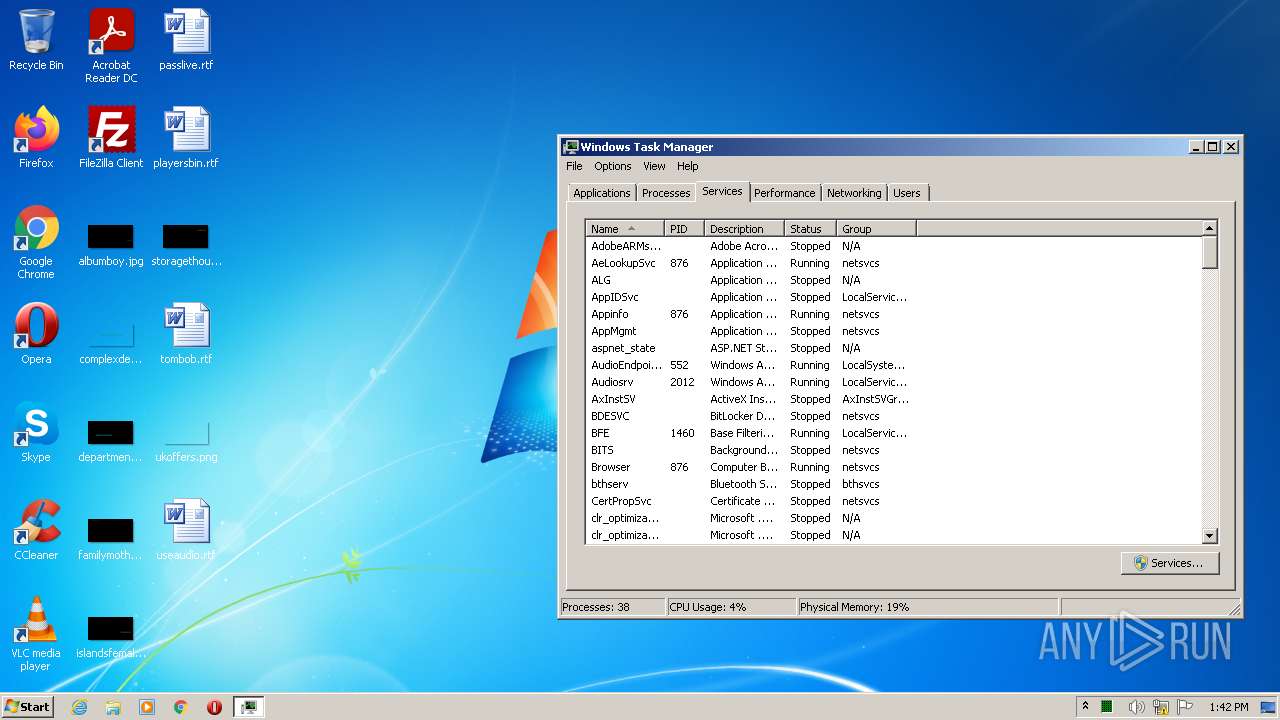
Task: Open the File menu in Task Manager
Action: tap(574, 166)
